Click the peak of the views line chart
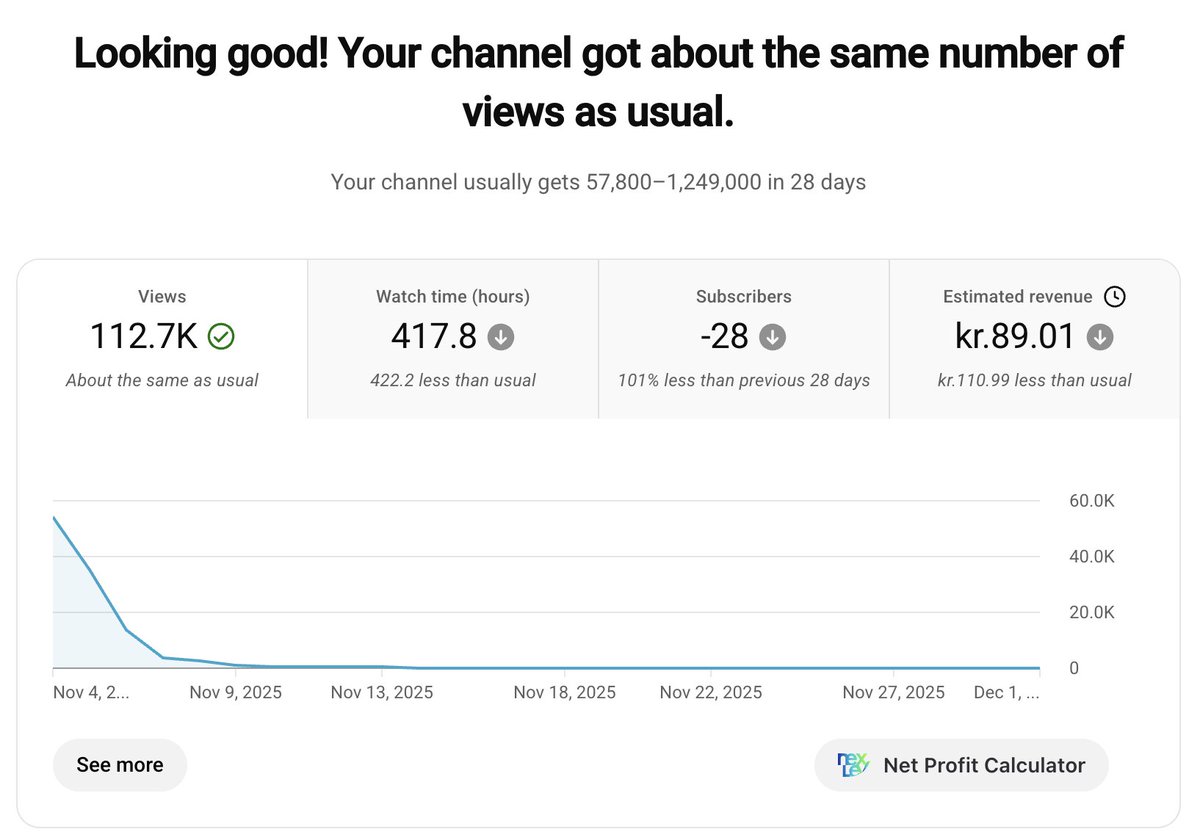 [54, 517]
